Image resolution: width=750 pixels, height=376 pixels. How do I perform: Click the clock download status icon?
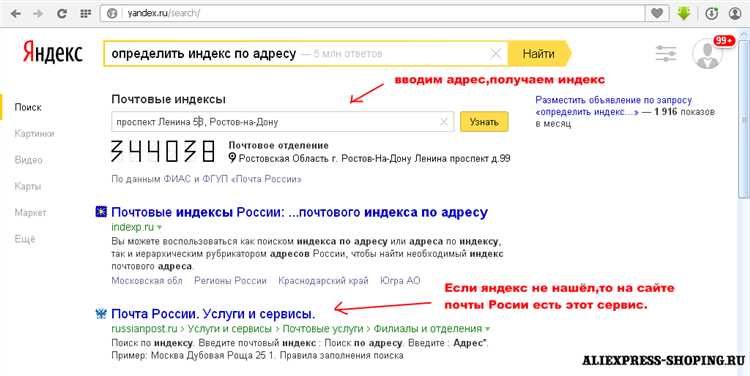tap(712, 13)
